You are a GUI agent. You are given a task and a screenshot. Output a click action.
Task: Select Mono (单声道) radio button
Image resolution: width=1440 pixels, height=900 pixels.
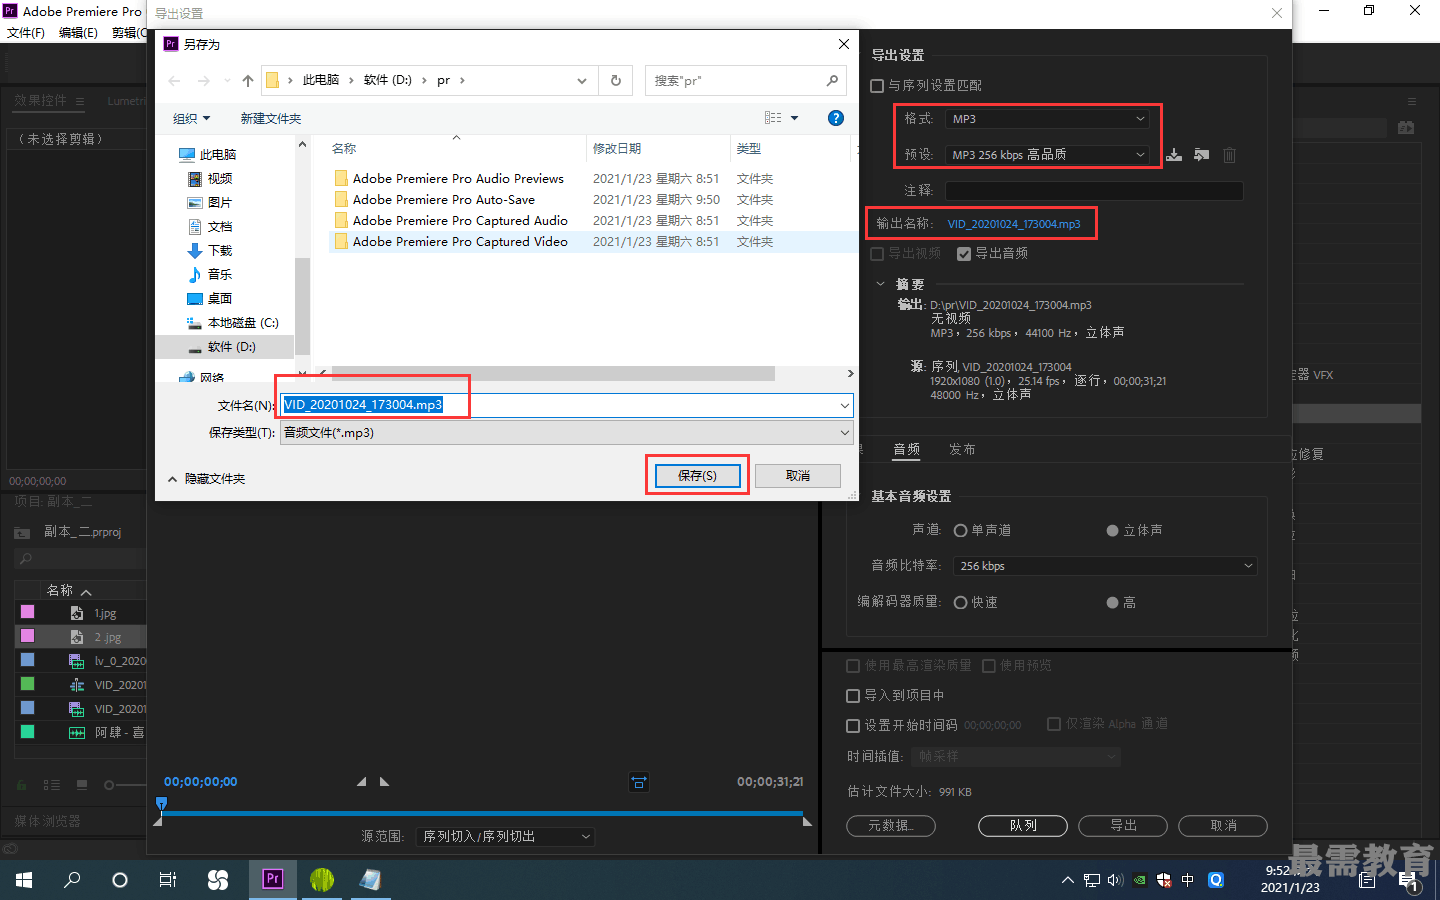coord(960,531)
